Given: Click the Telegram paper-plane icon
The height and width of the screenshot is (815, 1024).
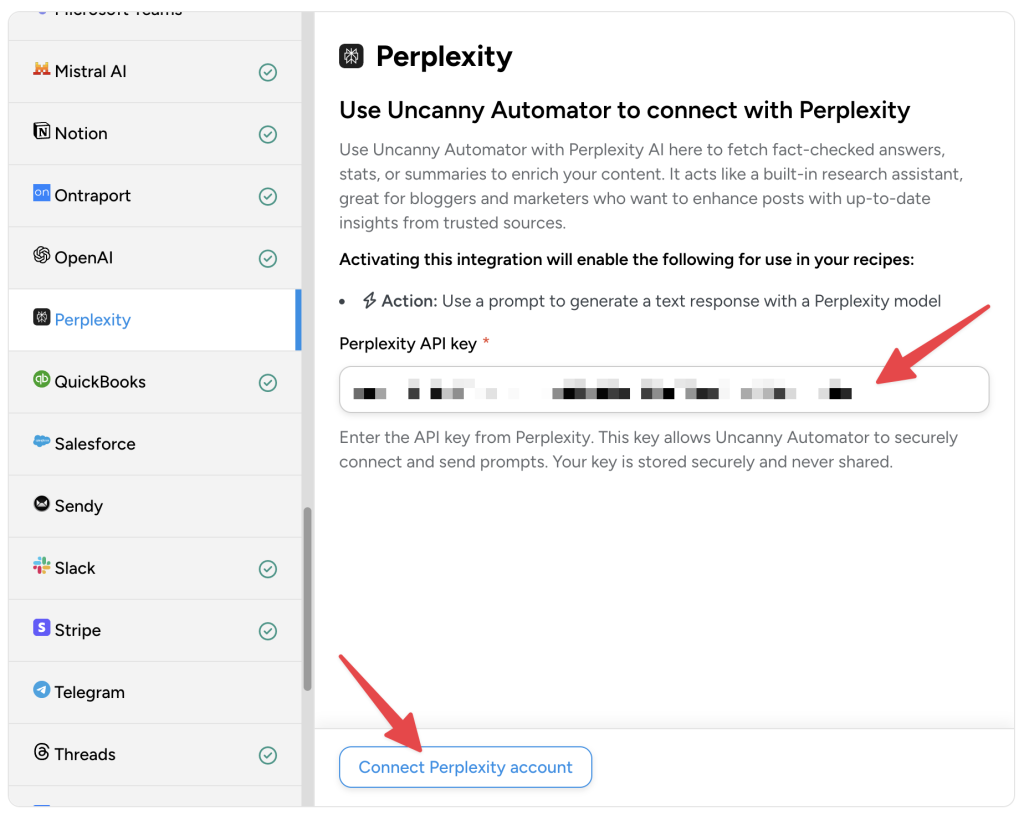Looking at the screenshot, I should (40, 691).
